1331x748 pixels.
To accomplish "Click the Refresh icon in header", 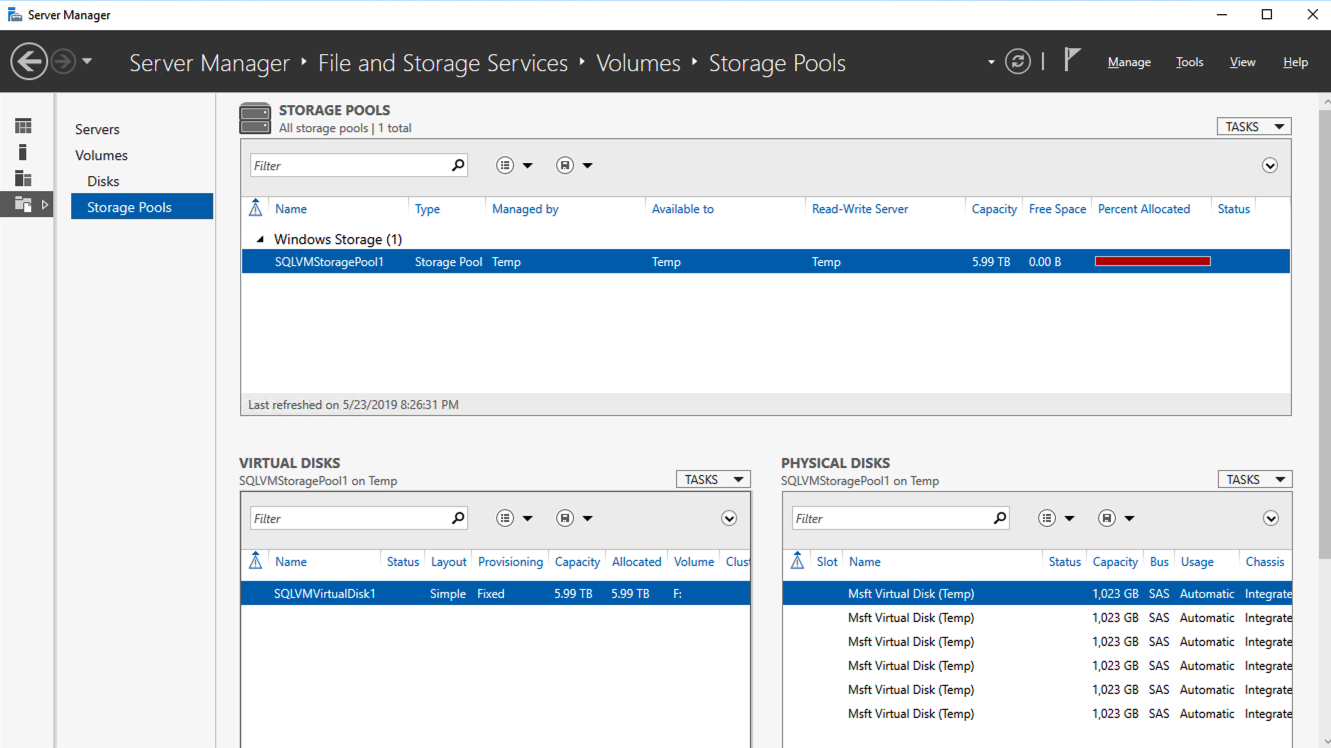I will pyautogui.click(x=1017, y=62).
